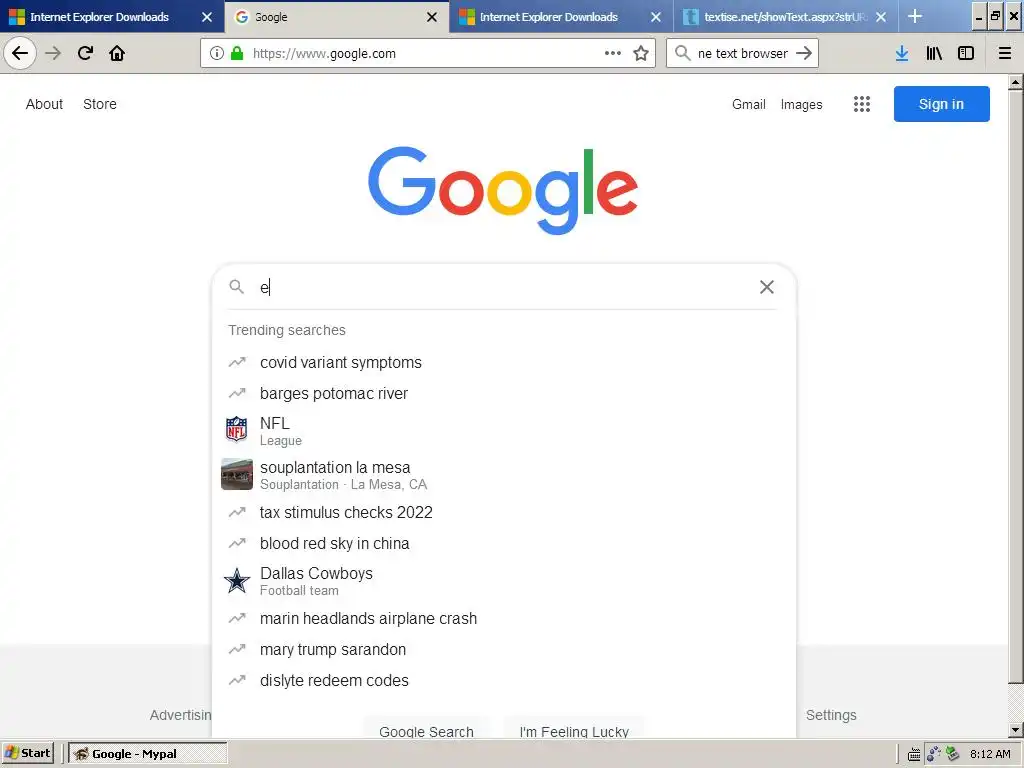Click the Advertising footer link
Viewport: 1024px width, 768px height.
click(180, 715)
